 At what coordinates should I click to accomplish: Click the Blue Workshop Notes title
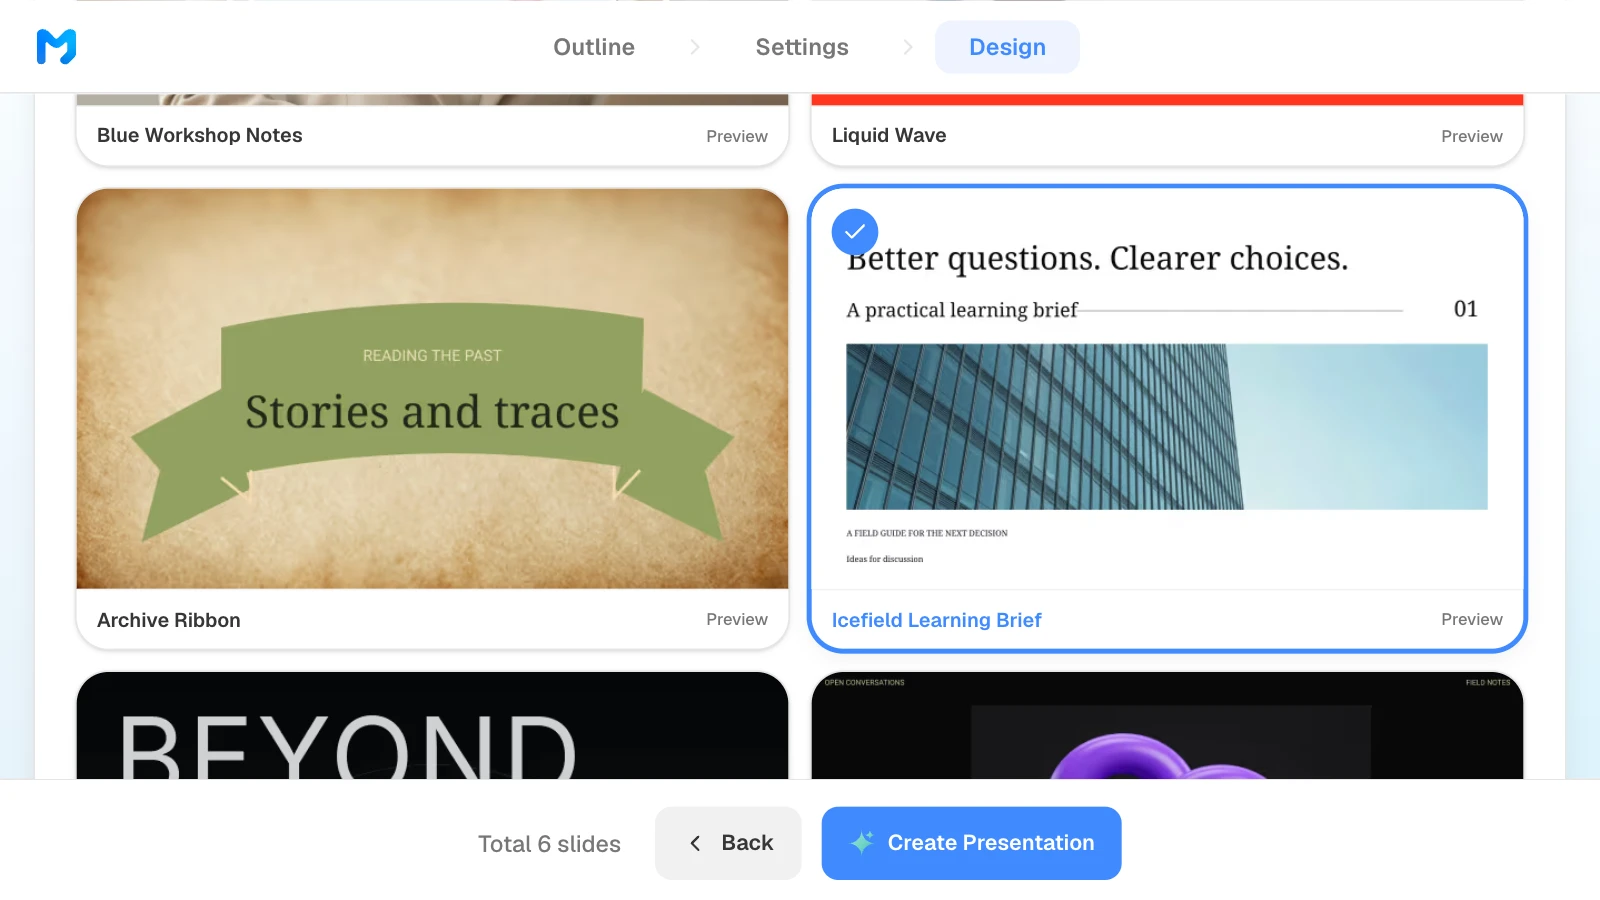[200, 135]
